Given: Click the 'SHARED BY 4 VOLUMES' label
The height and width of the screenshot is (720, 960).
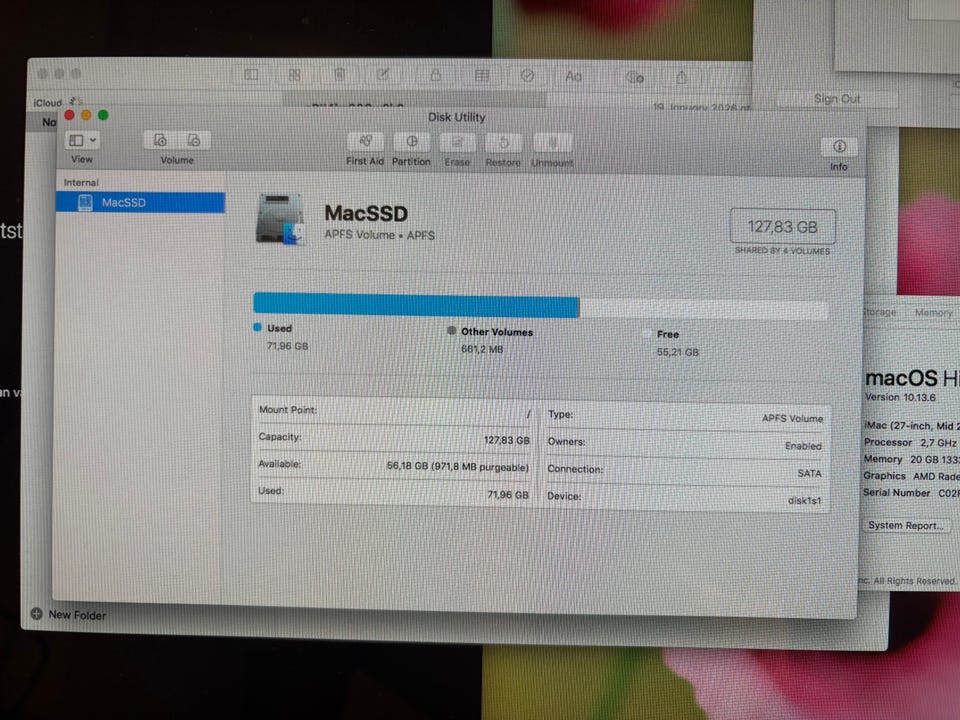Looking at the screenshot, I should coord(782,251).
